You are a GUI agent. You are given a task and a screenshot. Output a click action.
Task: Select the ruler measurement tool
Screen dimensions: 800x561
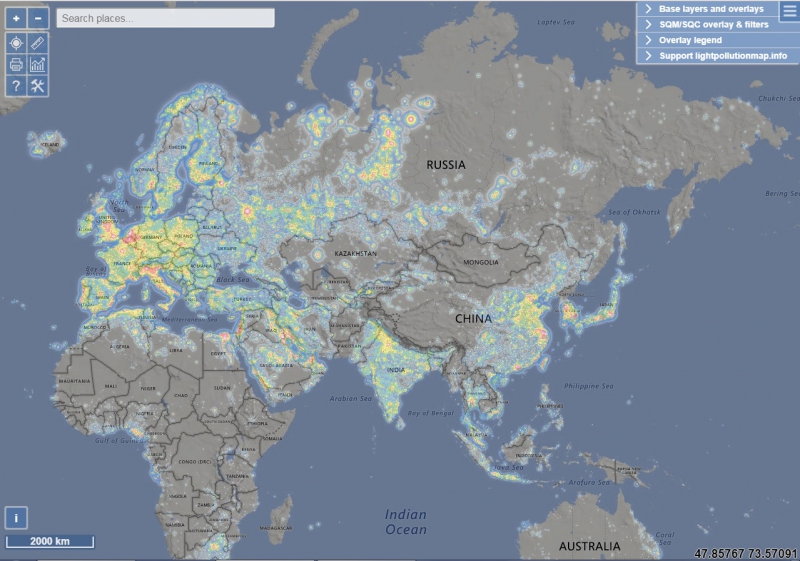pyautogui.click(x=38, y=43)
